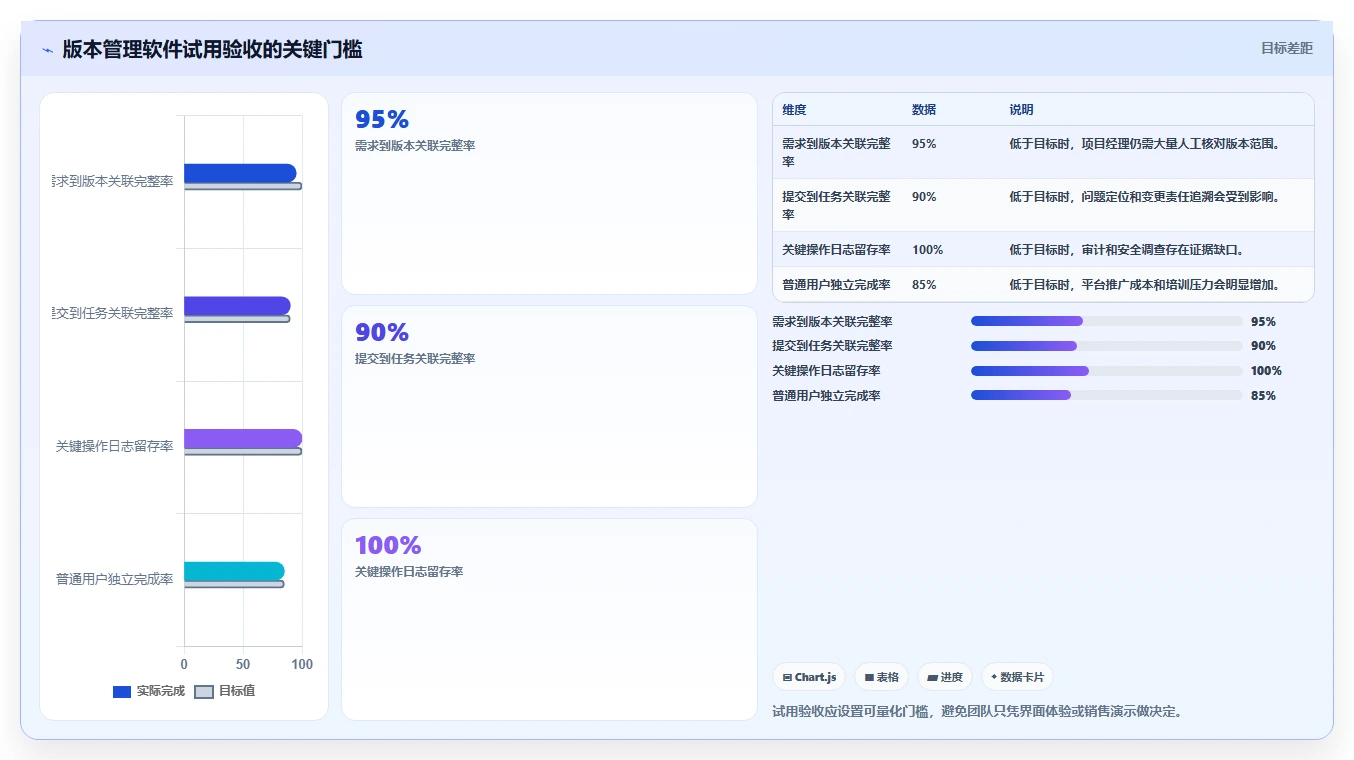The width and height of the screenshot is (1354, 760).
Task: Select the 表格 chip
Action: tap(881, 677)
